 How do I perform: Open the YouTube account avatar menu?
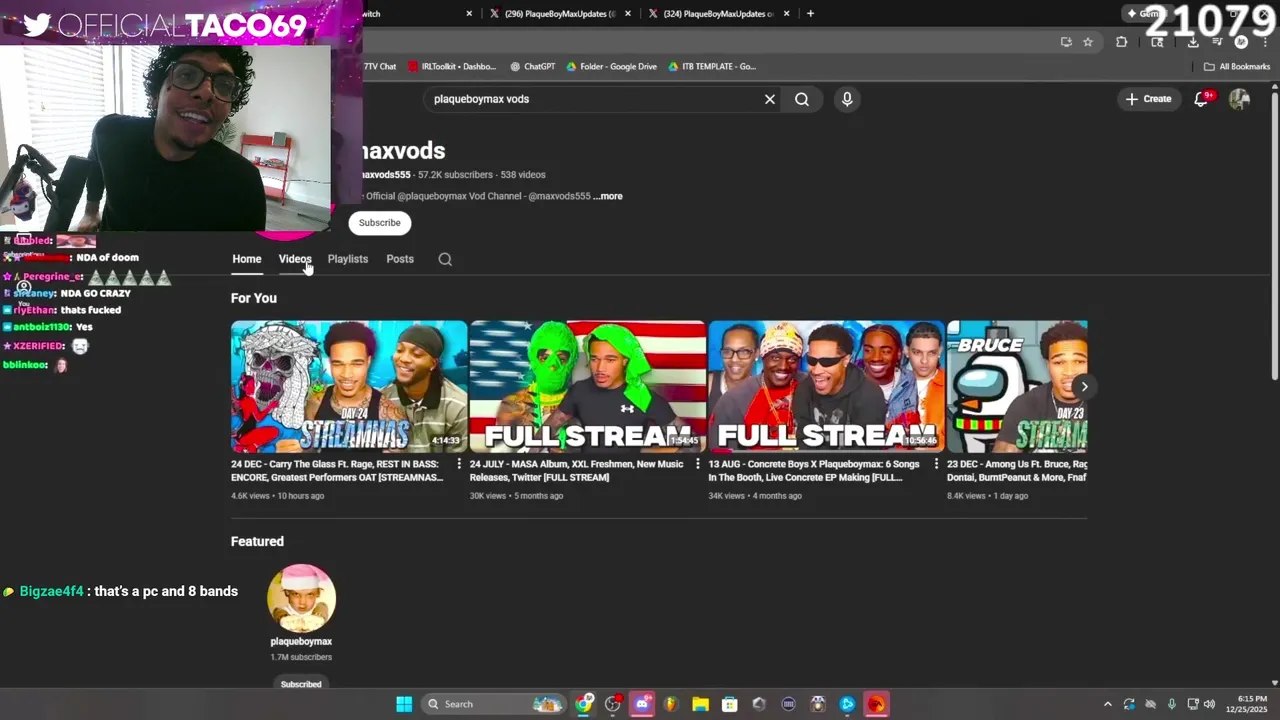click(1239, 98)
